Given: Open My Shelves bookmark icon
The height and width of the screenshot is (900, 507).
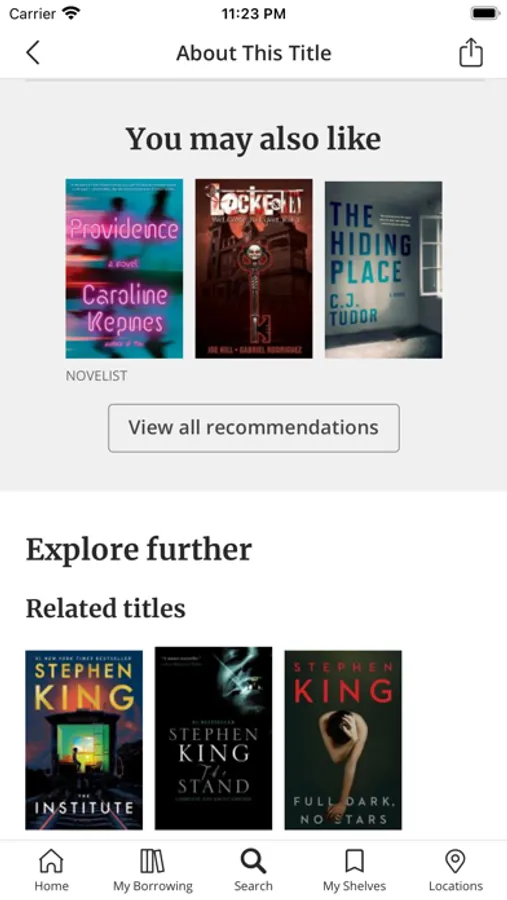Looking at the screenshot, I should pos(354,861).
